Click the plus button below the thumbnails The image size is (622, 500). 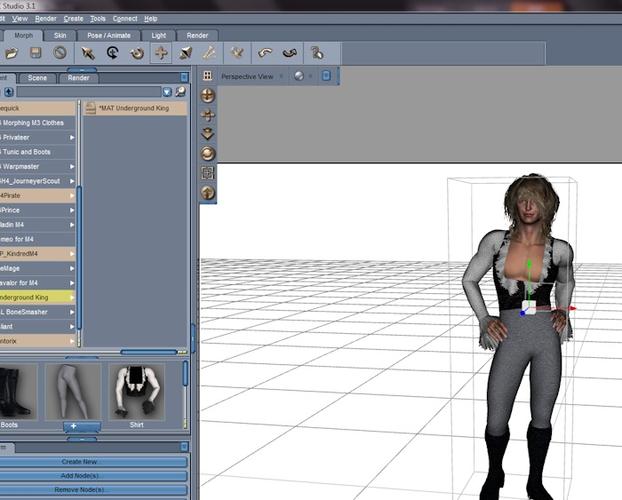[x=82, y=426]
